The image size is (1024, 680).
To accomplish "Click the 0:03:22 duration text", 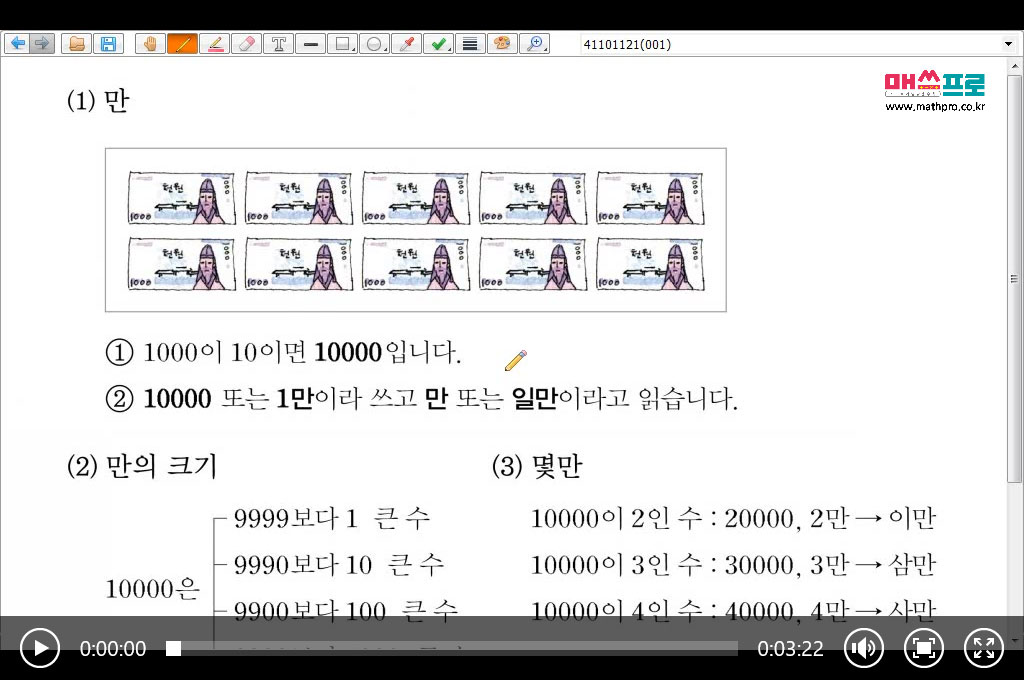I will [790, 649].
